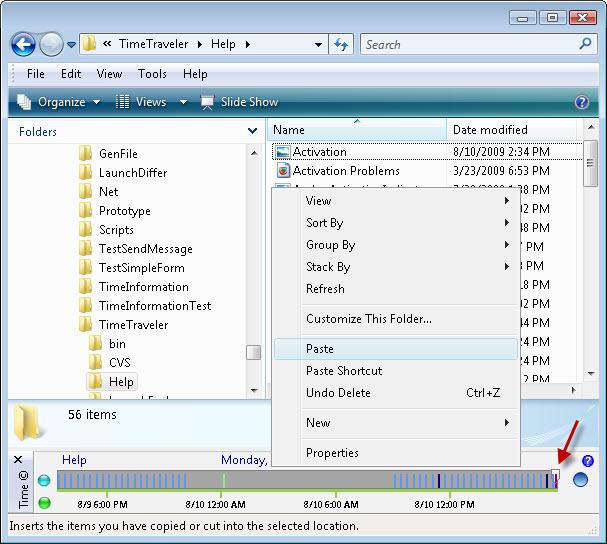Click the Back navigation arrow button
Image resolution: width=607 pixels, height=544 pixels.
tap(23, 45)
